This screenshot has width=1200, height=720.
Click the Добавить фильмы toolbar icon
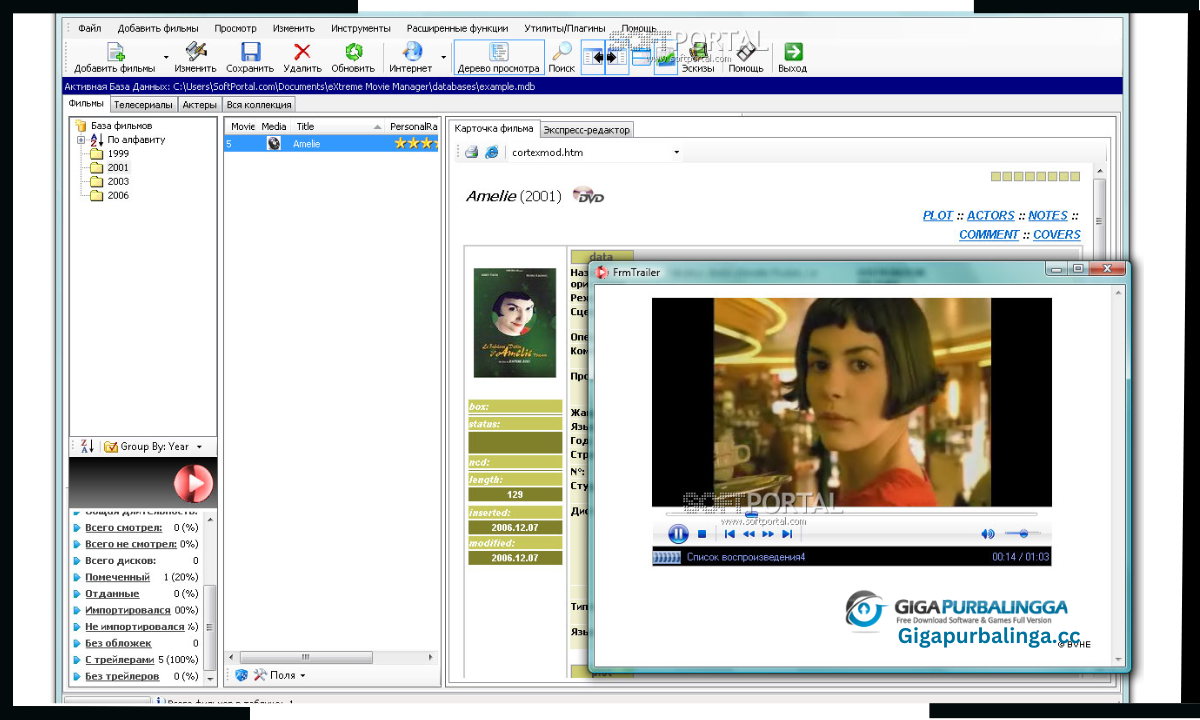tap(115, 52)
